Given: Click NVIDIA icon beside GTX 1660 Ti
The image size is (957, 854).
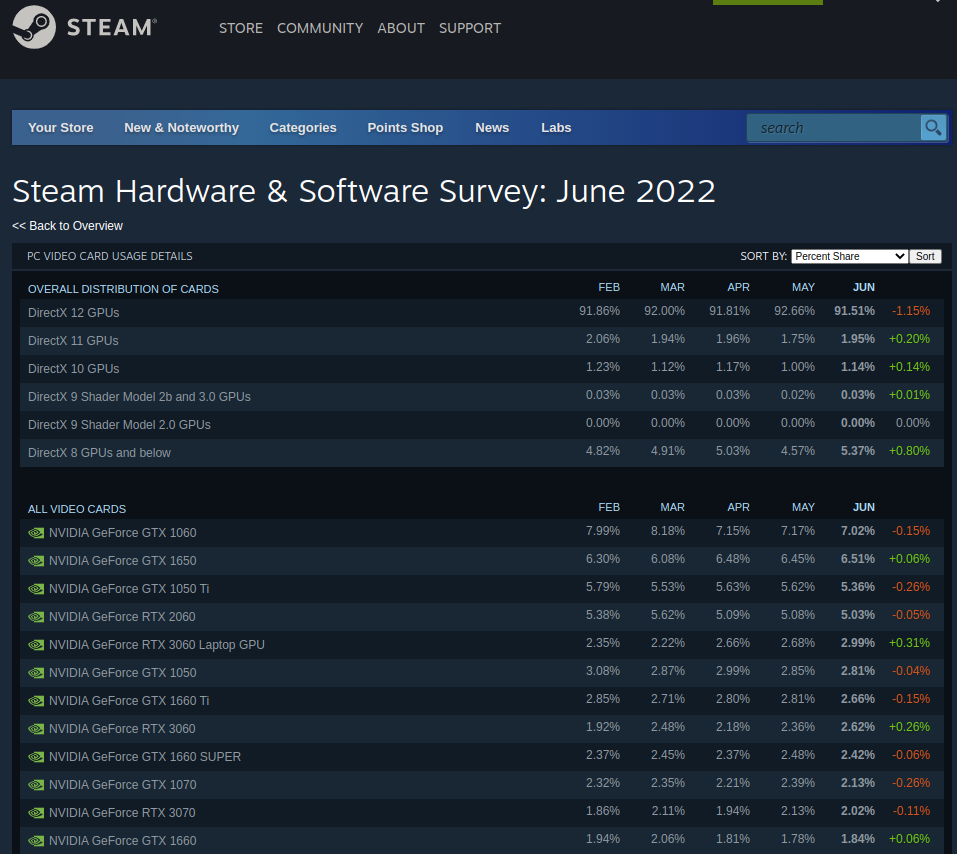Looking at the screenshot, I should coord(36,701).
